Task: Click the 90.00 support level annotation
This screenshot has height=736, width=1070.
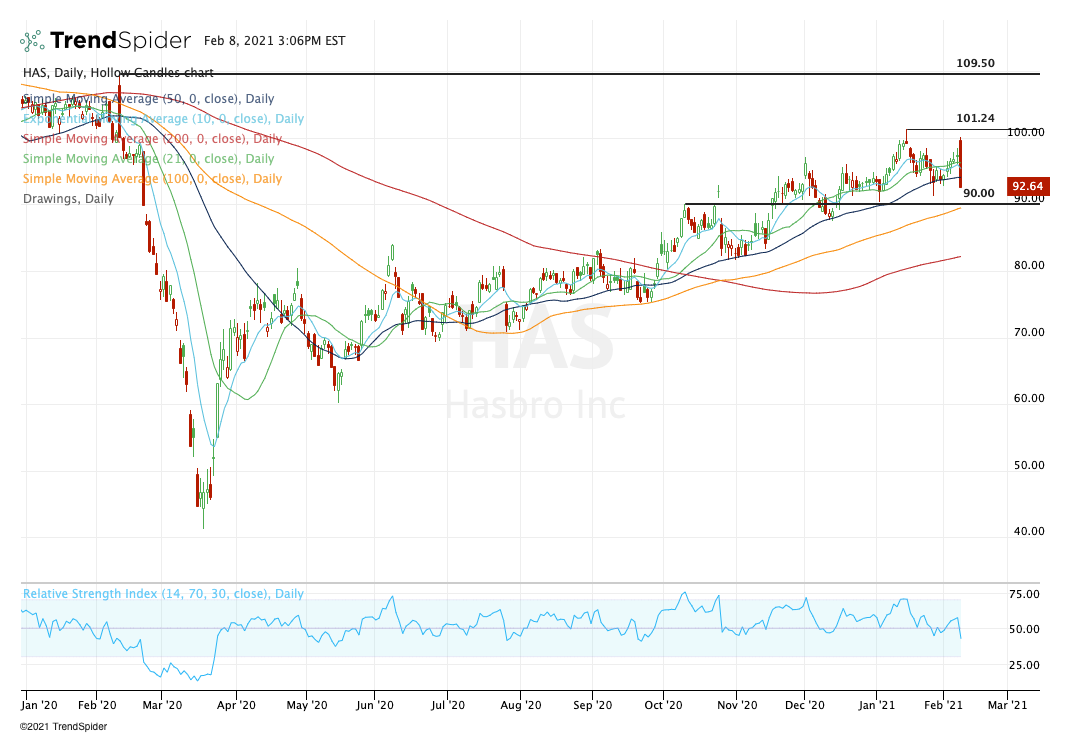Action: pos(979,194)
